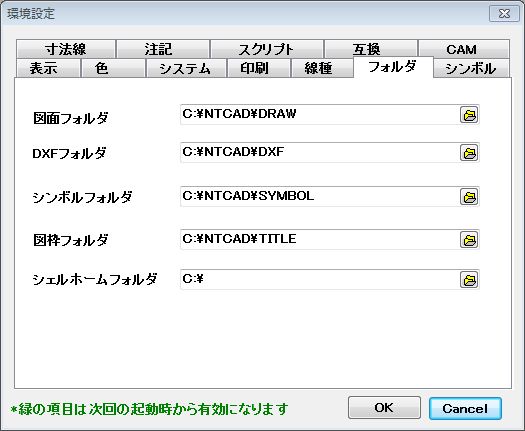Go to the システム tab
The image size is (525, 431).
(186, 68)
